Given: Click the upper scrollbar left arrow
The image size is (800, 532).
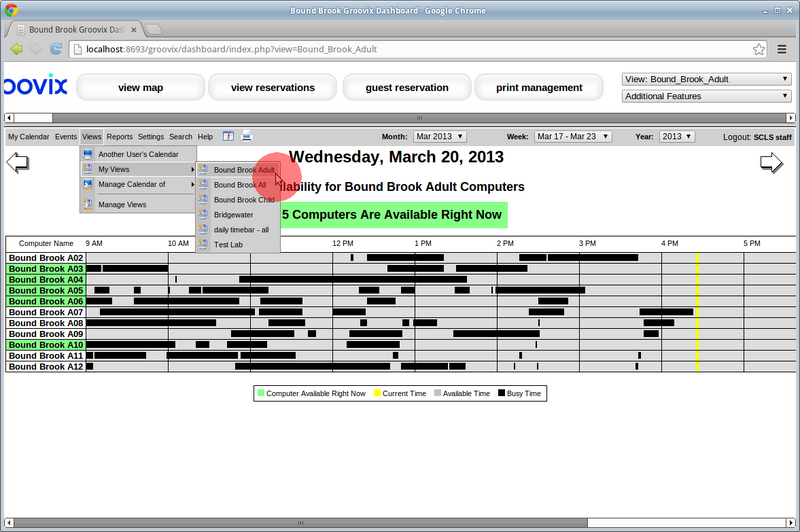Looking at the screenshot, I should [x=9, y=118].
